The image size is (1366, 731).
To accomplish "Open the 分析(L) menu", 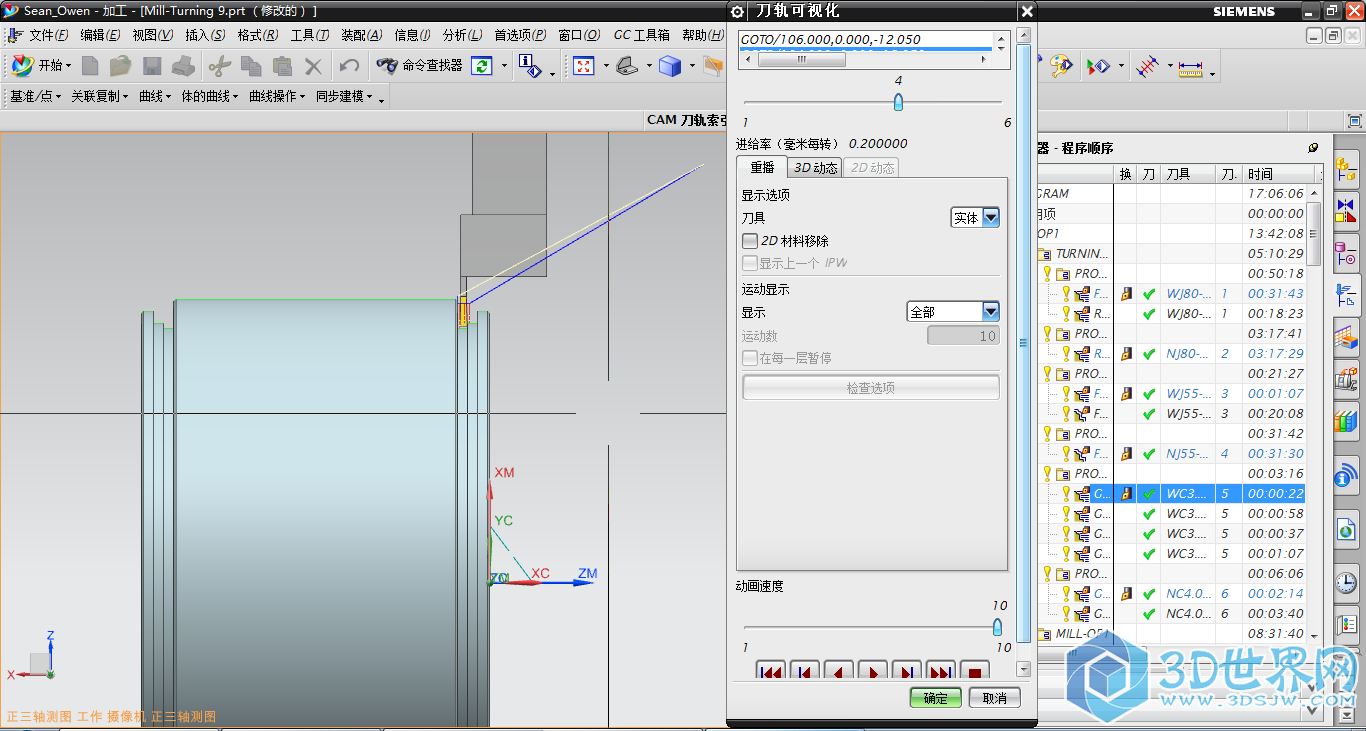I will pyautogui.click(x=462, y=35).
